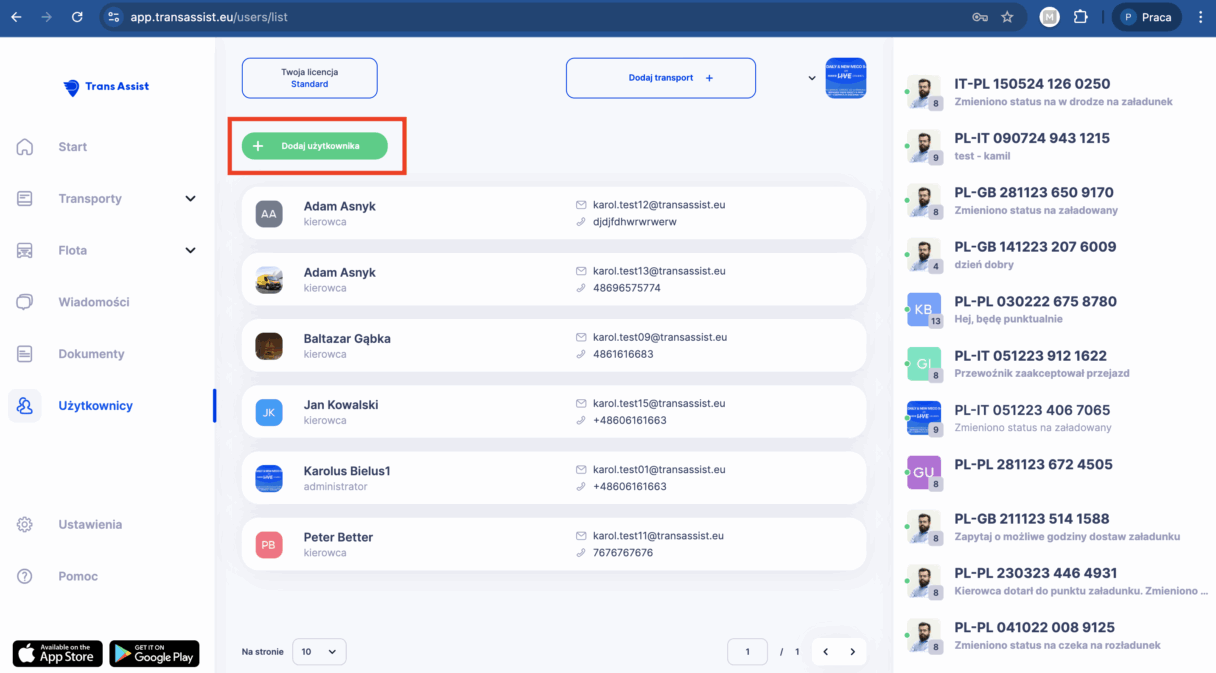The height and width of the screenshot is (673, 1216).
Task: Go to next page of users
Action: (x=852, y=652)
